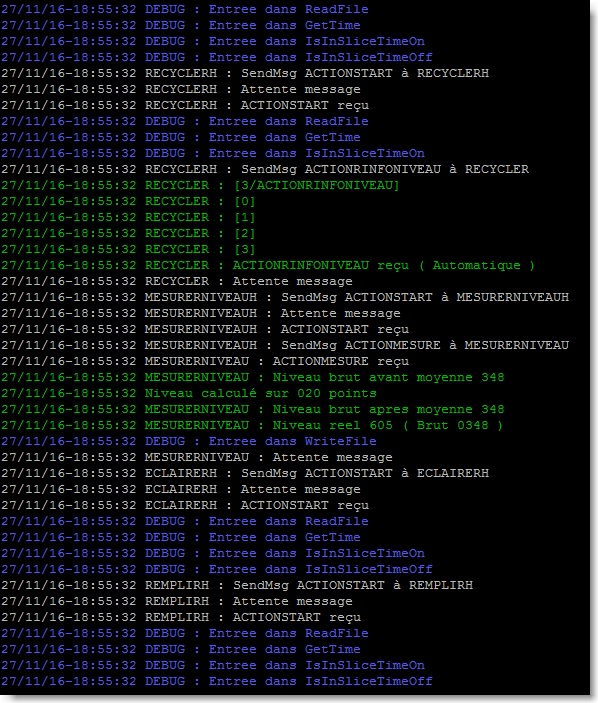This screenshot has height=703, width=598.
Task: Click 'Niveau reel 605 ( Brut 0348 )' line
Action: coord(252,425)
